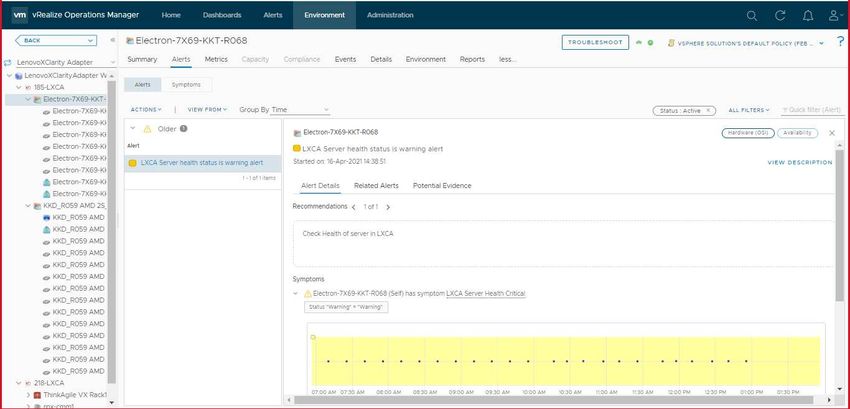Expand the ThinkAgile VX Rack node

(x=28, y=395)
